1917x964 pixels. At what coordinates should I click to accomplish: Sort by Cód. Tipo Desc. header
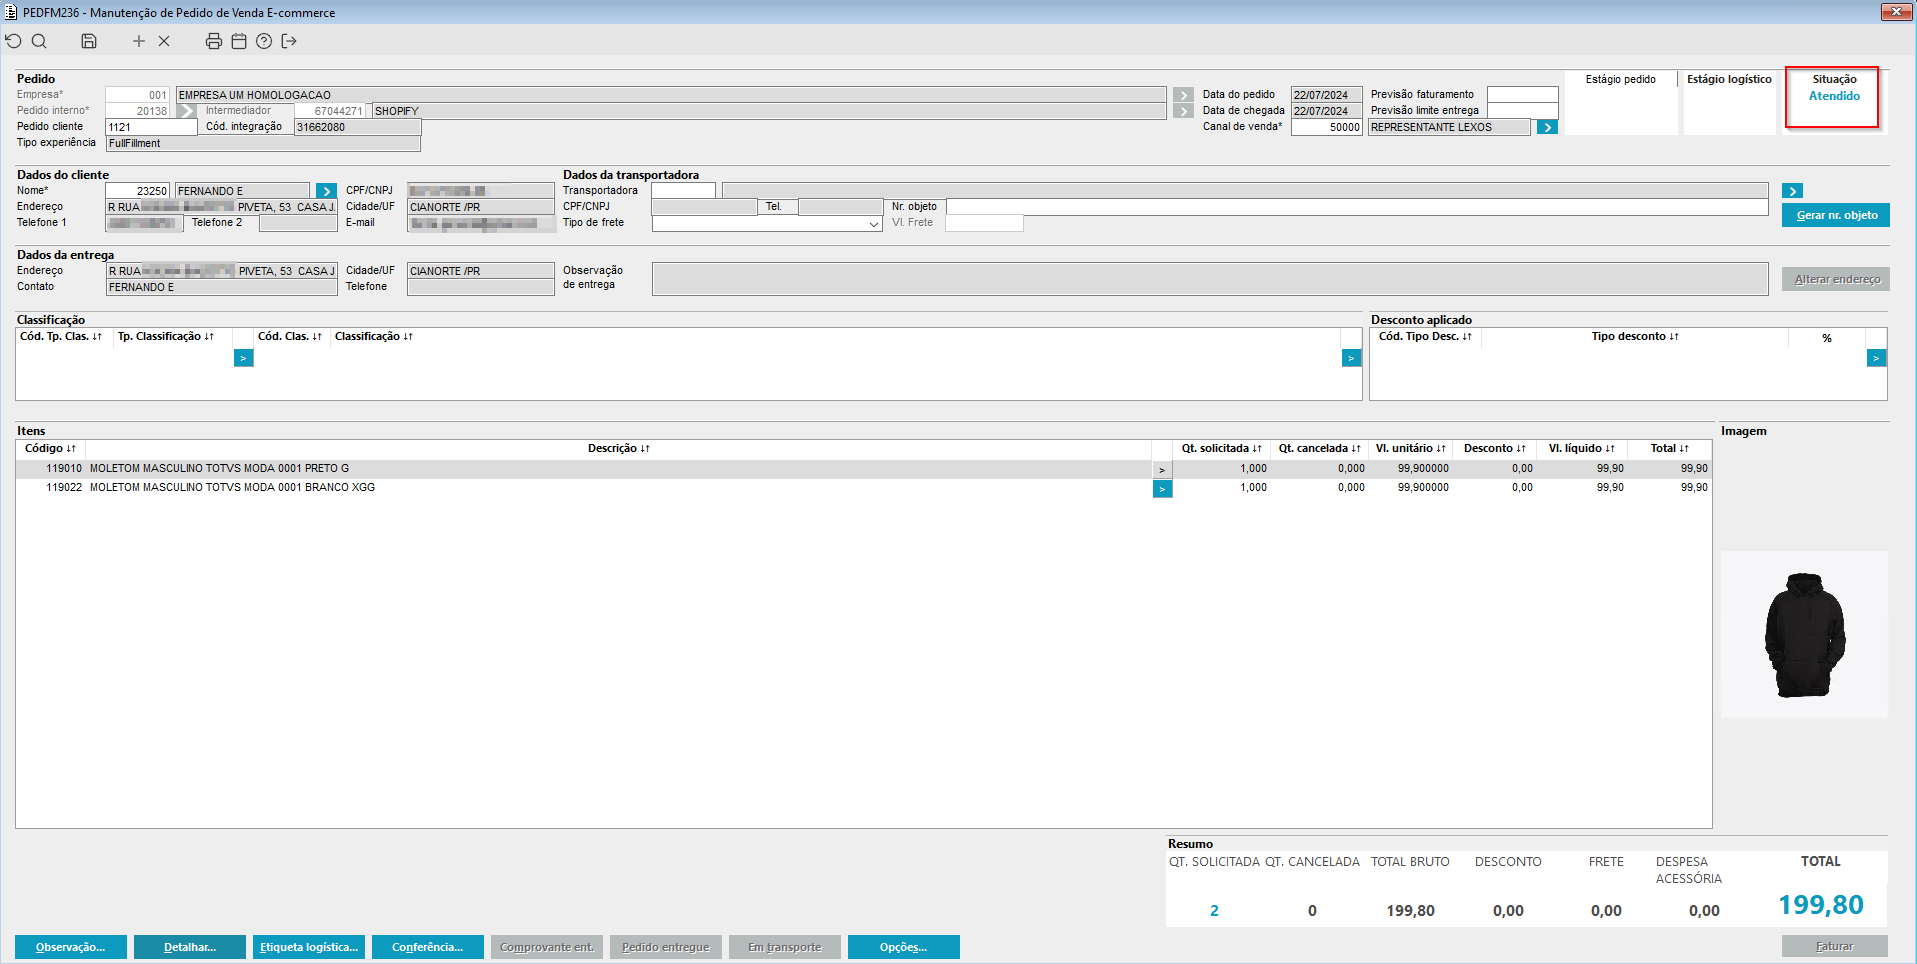(1425, 337)
